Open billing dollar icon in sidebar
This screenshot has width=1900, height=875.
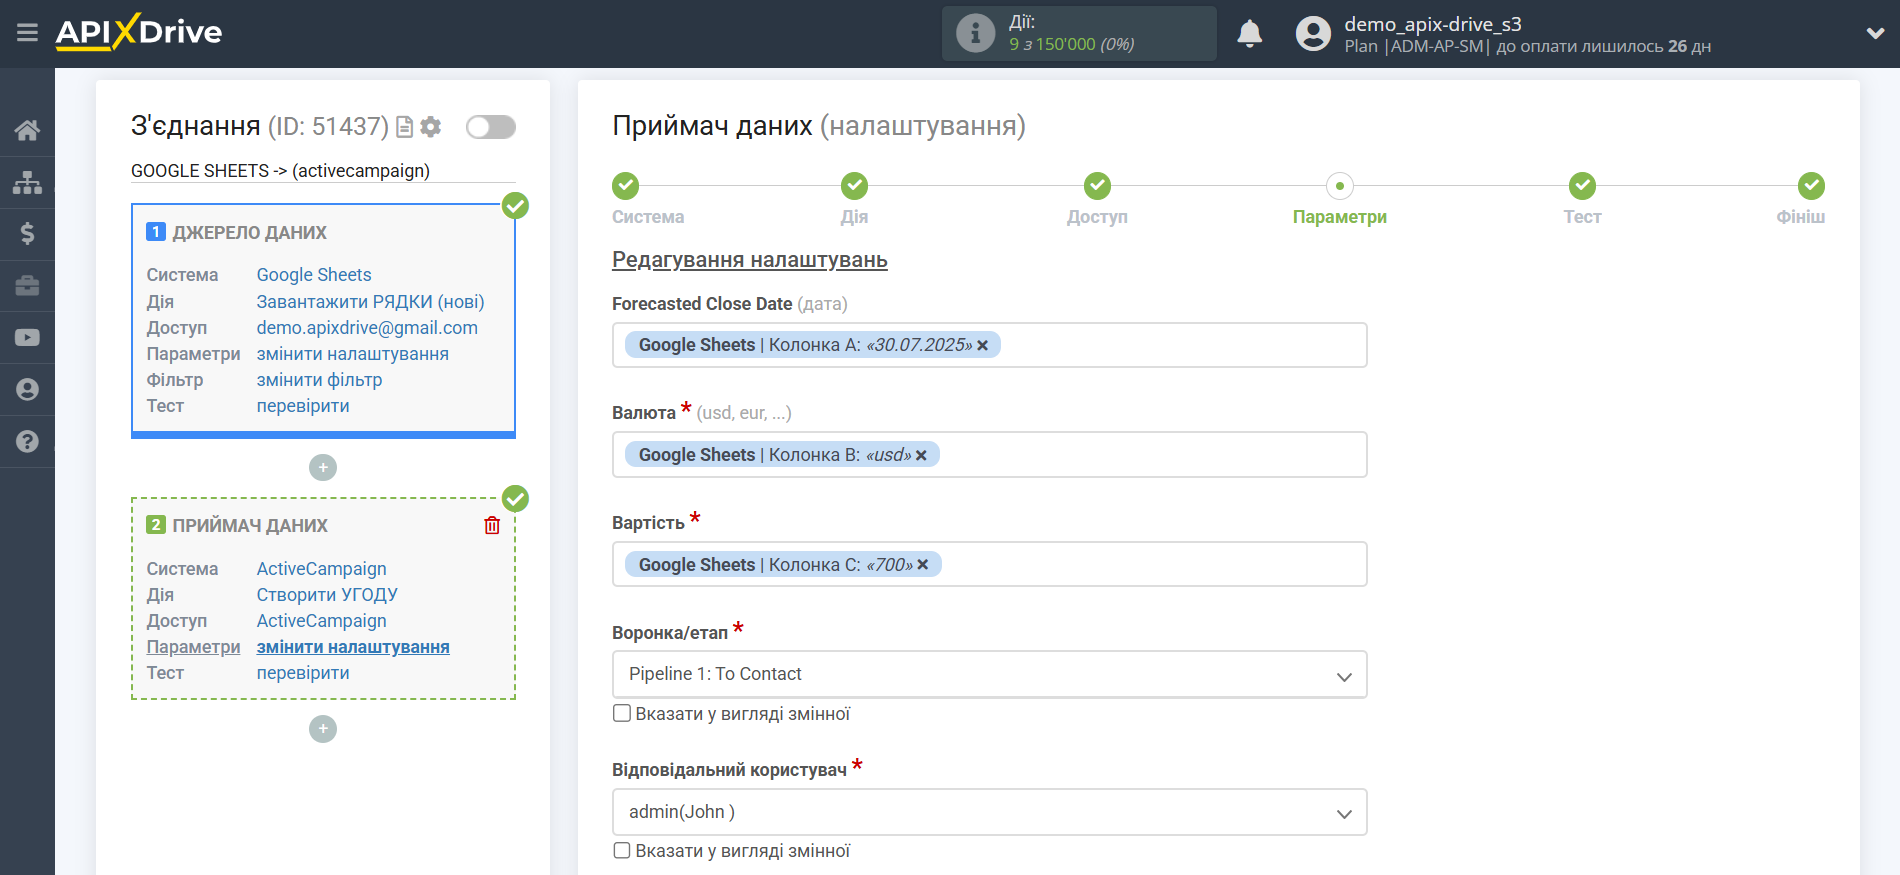(x=27, y=234)
